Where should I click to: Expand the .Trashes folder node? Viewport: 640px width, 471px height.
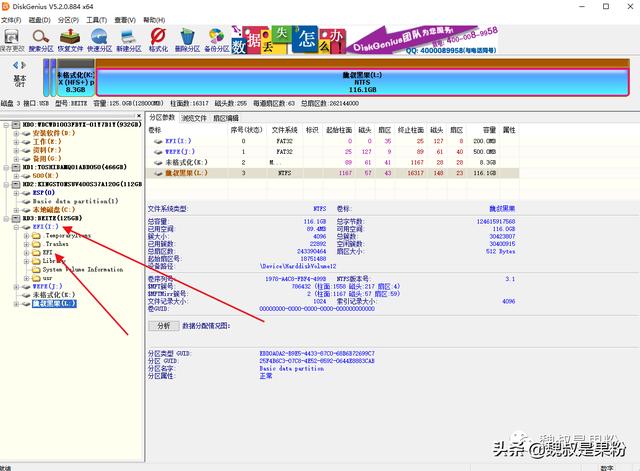(26, 244)
